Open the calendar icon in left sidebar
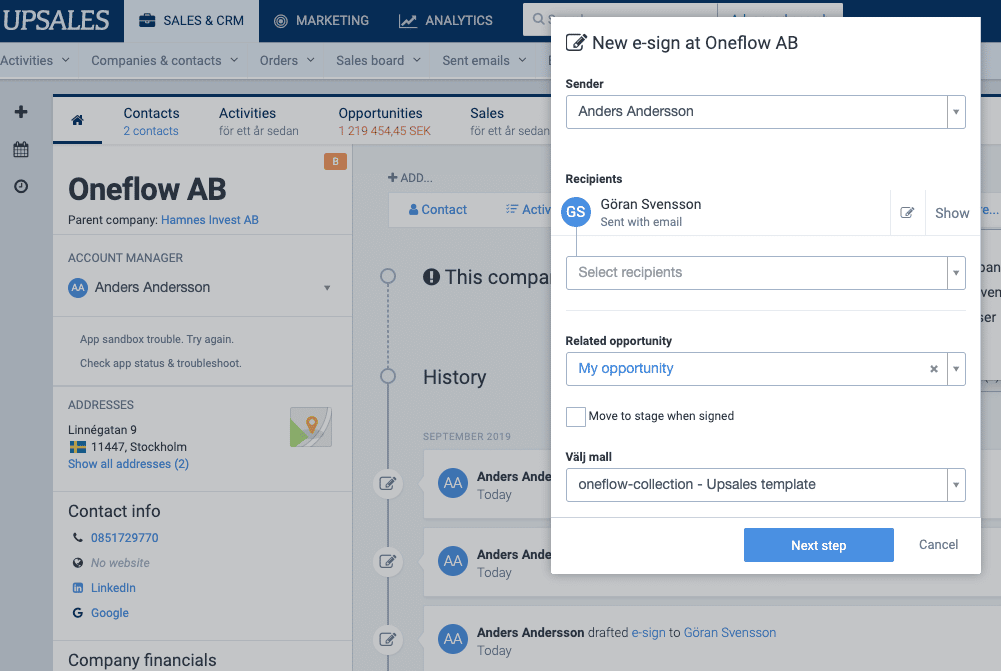Screen dimensions: 1001x671 click(x=21, y=149)
